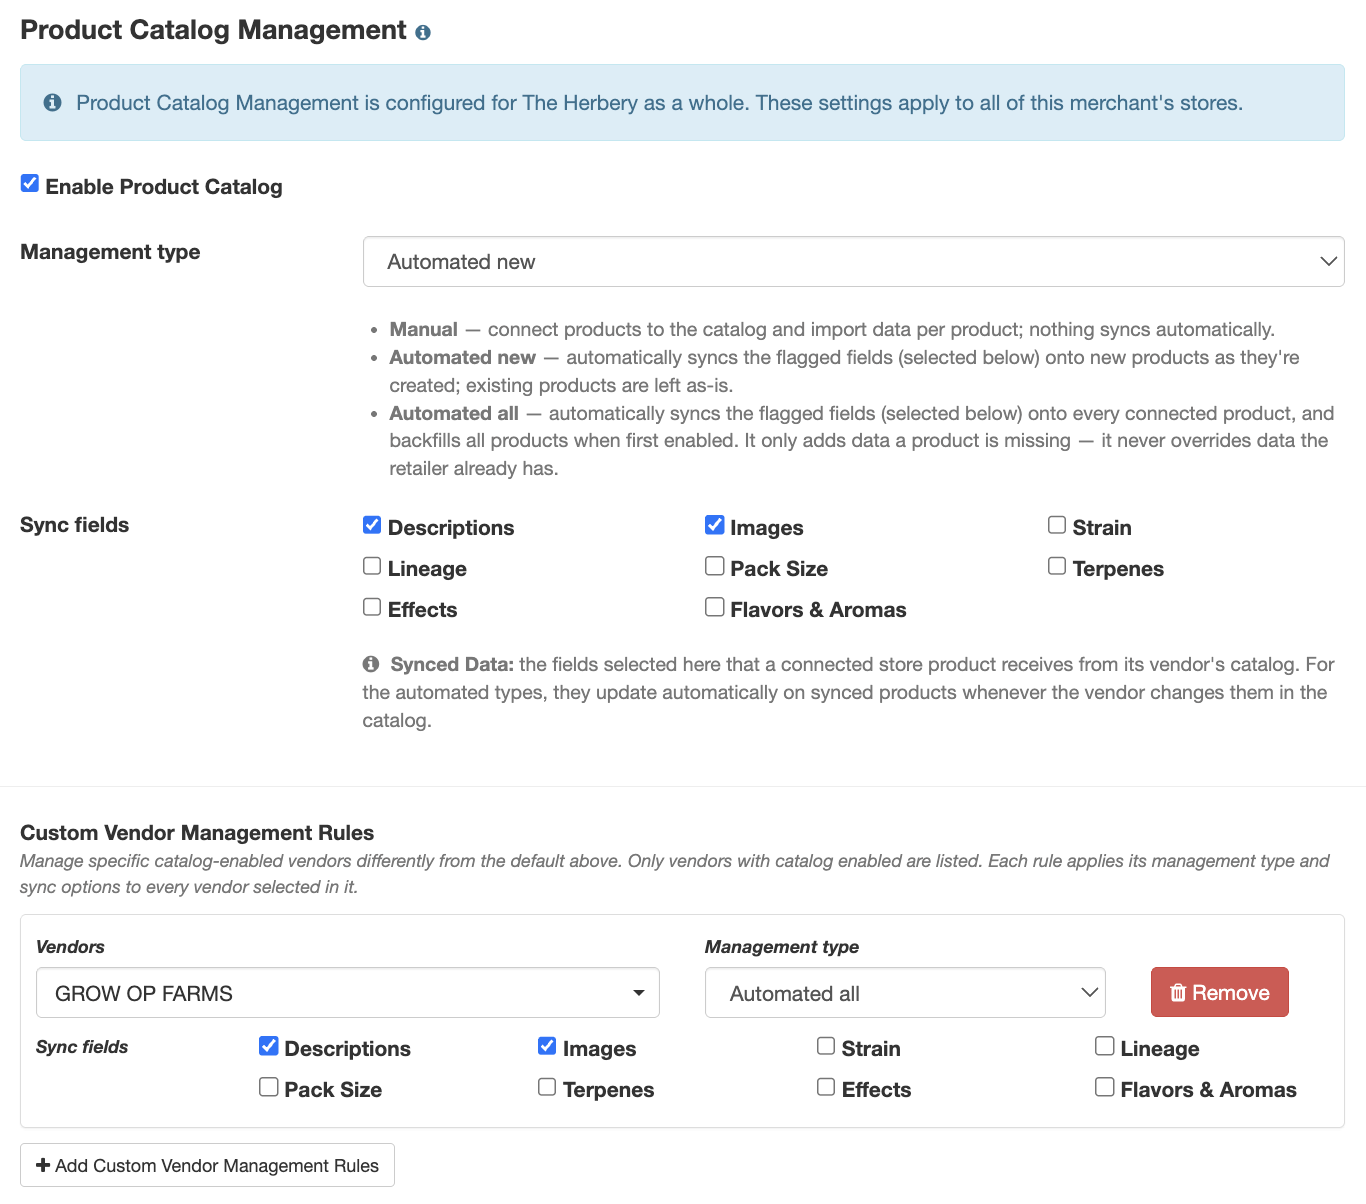Check Terpenes in the GROW OP FARMS rule
Viewport: 1366px width, 1204px height.
pyautogui.click(x=547, y=1087)
